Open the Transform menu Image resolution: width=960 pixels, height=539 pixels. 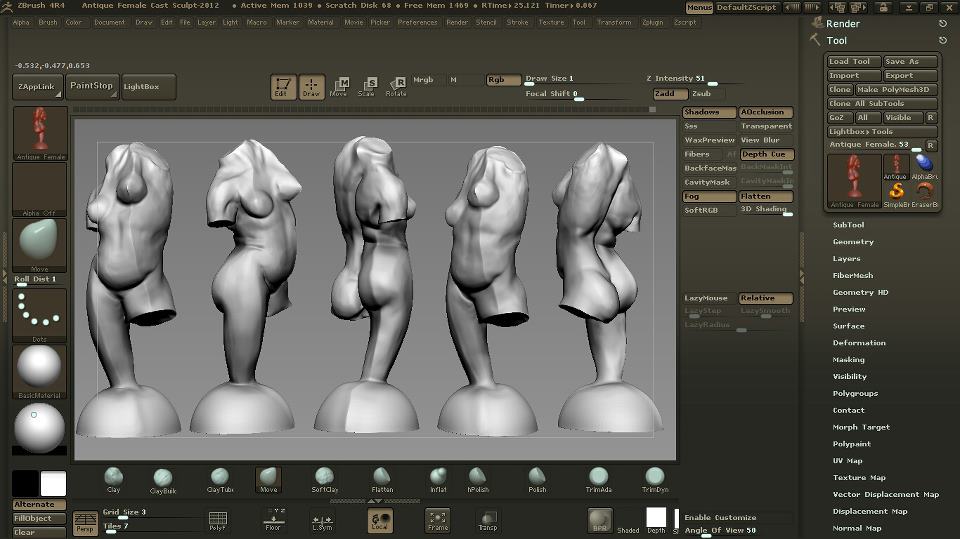click(x=614, y=23)
